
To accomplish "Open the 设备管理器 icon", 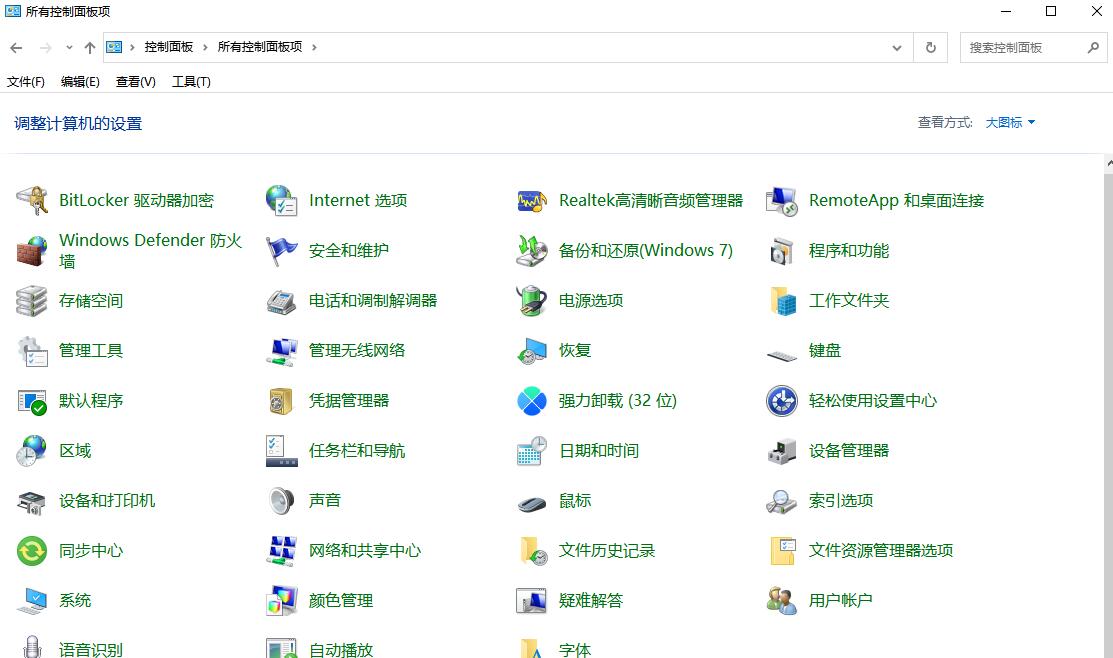I will (782, 451).
